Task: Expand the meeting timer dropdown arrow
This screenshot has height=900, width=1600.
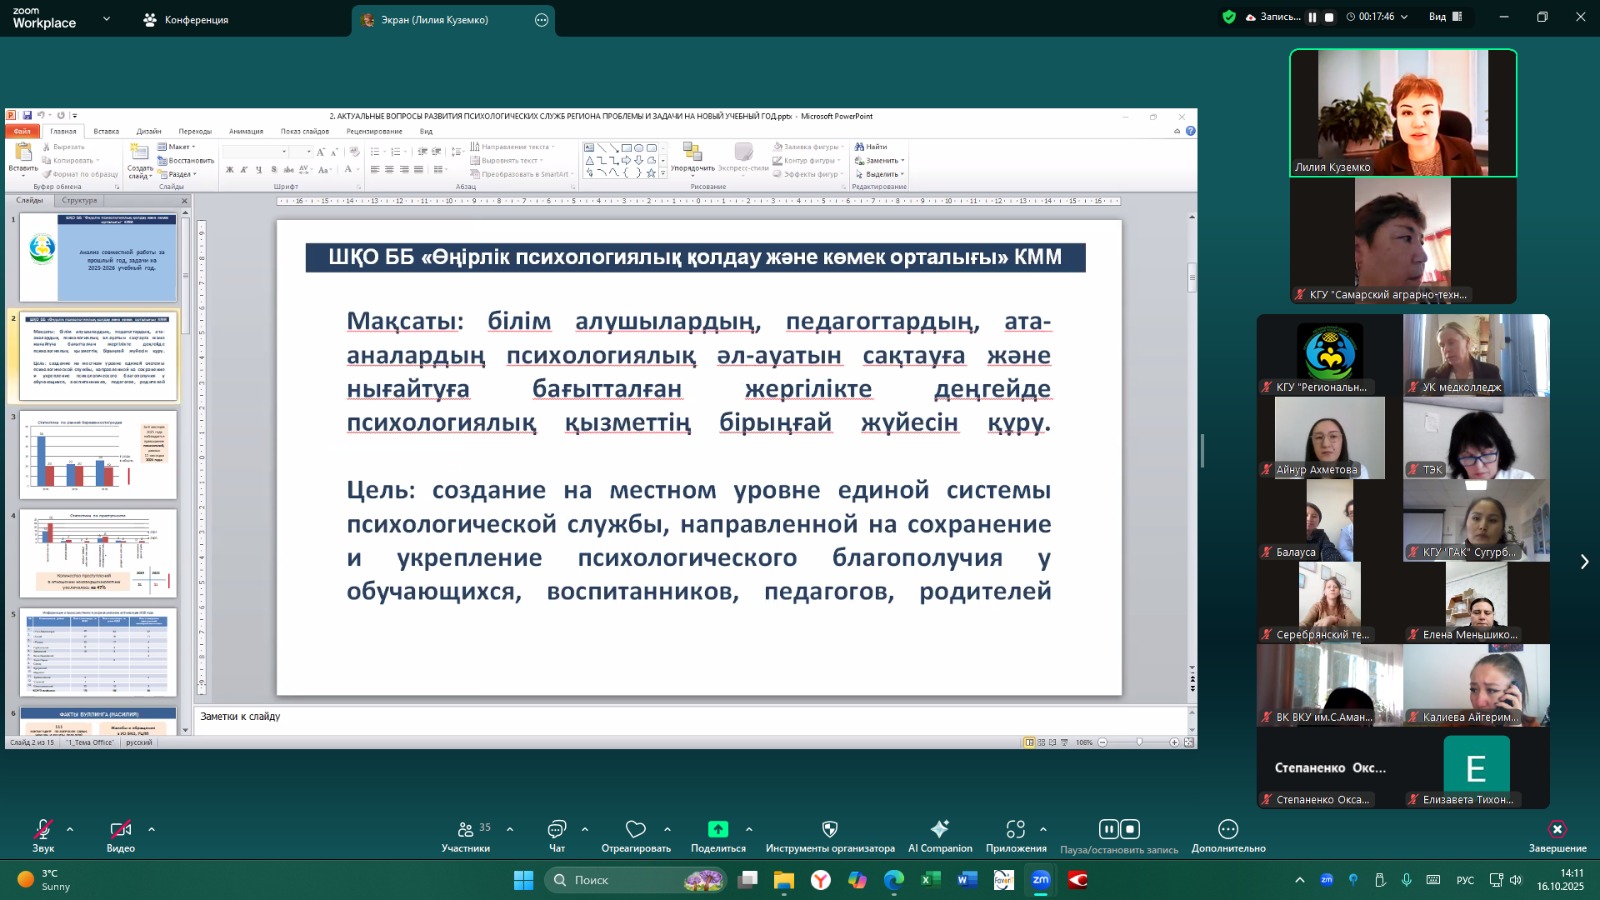Action: click(1404, 17)
